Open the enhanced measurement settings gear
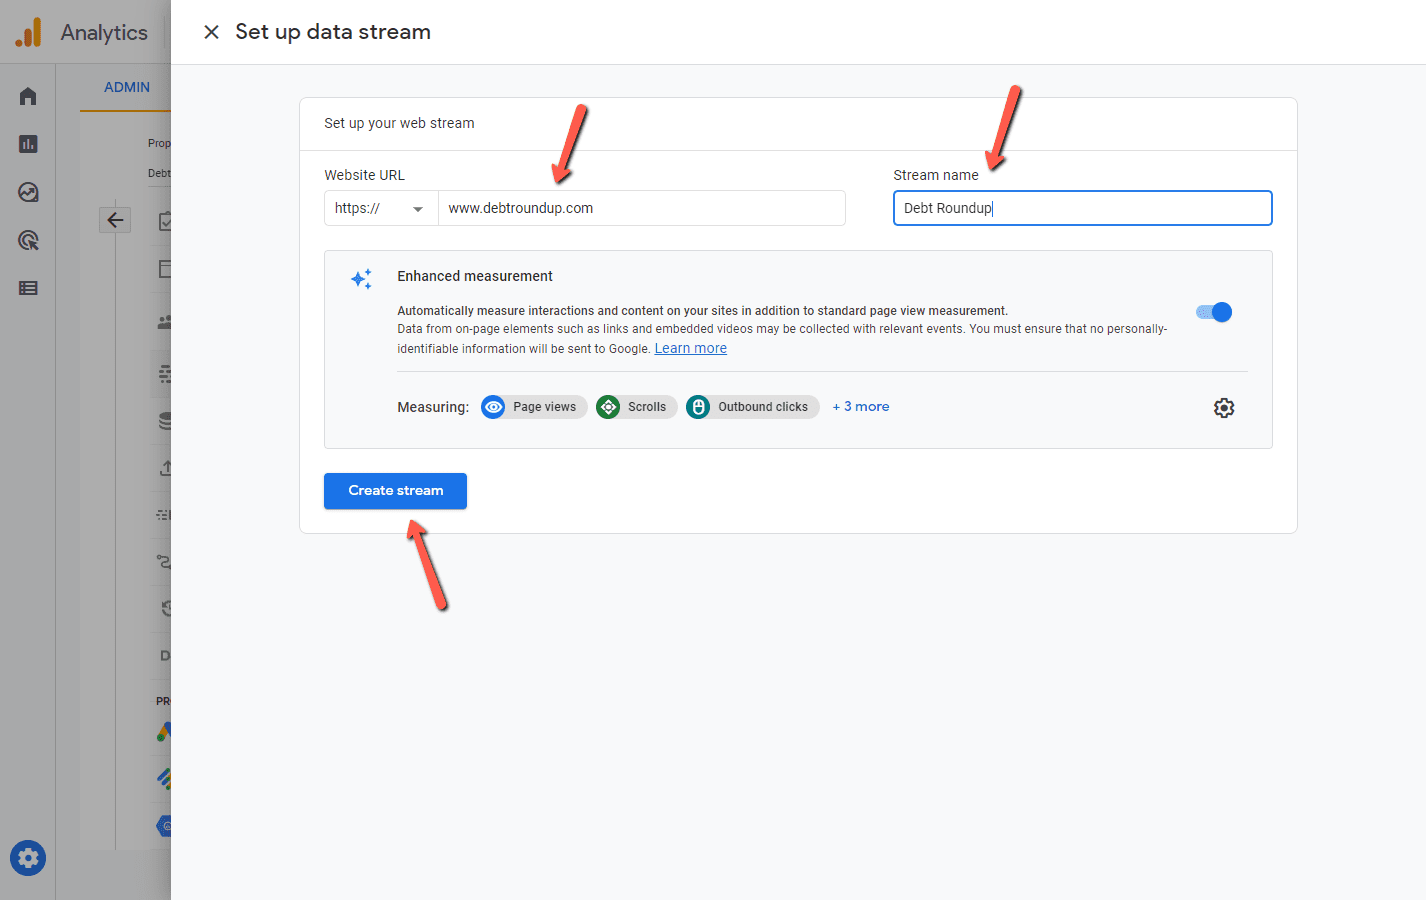 point(1224,407)
